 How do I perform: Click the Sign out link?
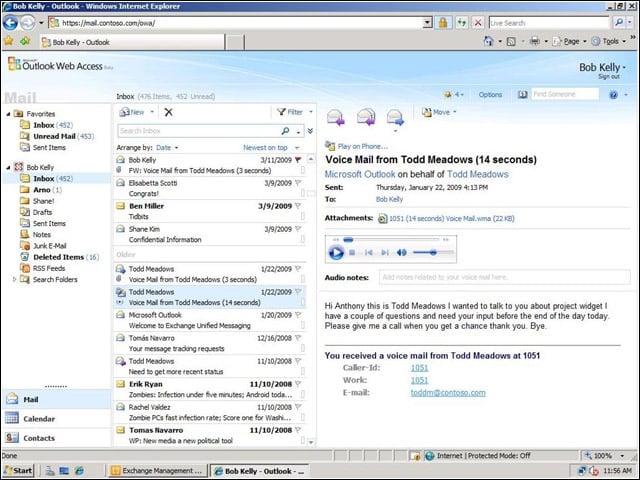pyautogui.click(x=609, y=77)
